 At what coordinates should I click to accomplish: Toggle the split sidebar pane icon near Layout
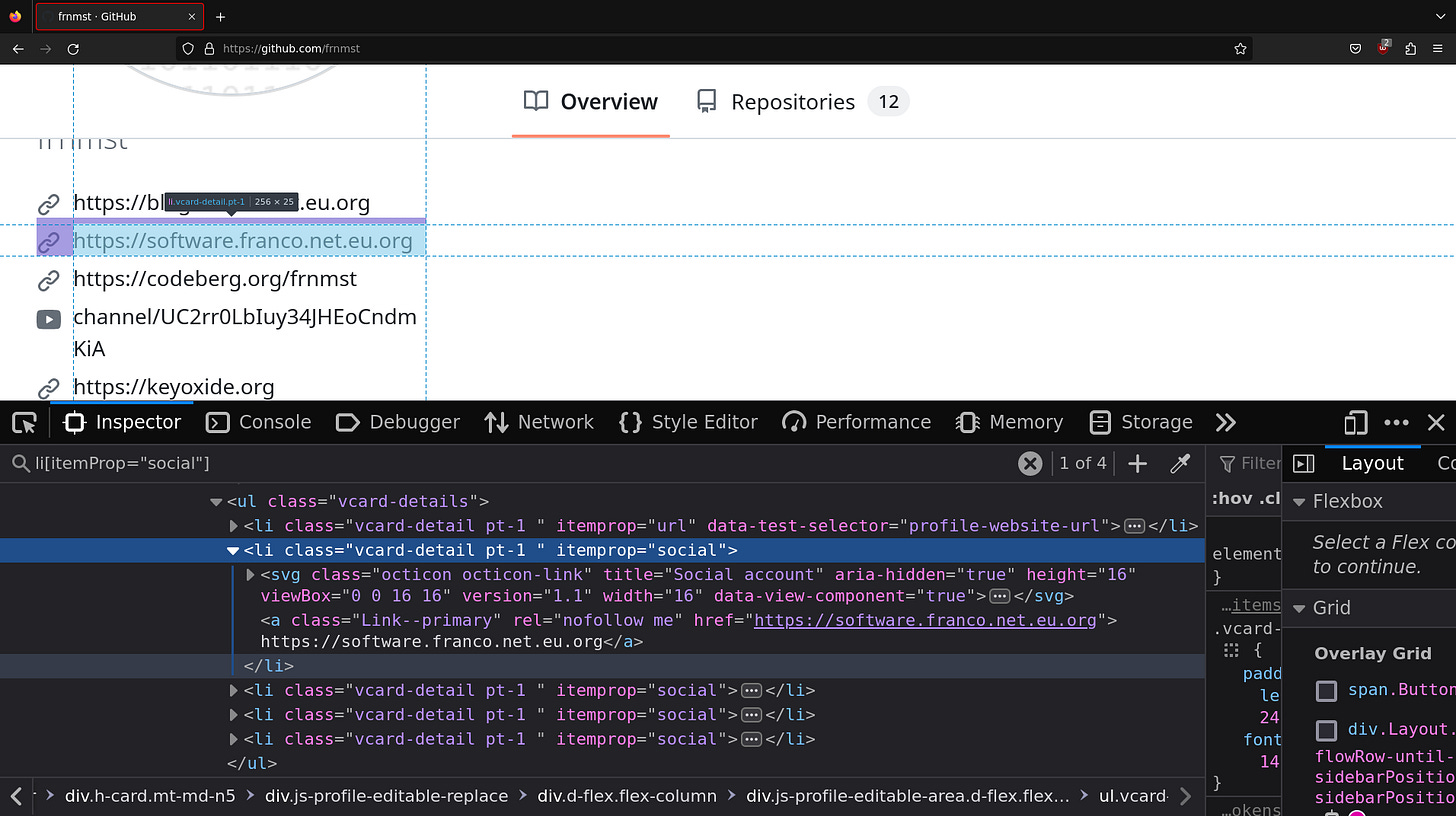coord(1303,462)
